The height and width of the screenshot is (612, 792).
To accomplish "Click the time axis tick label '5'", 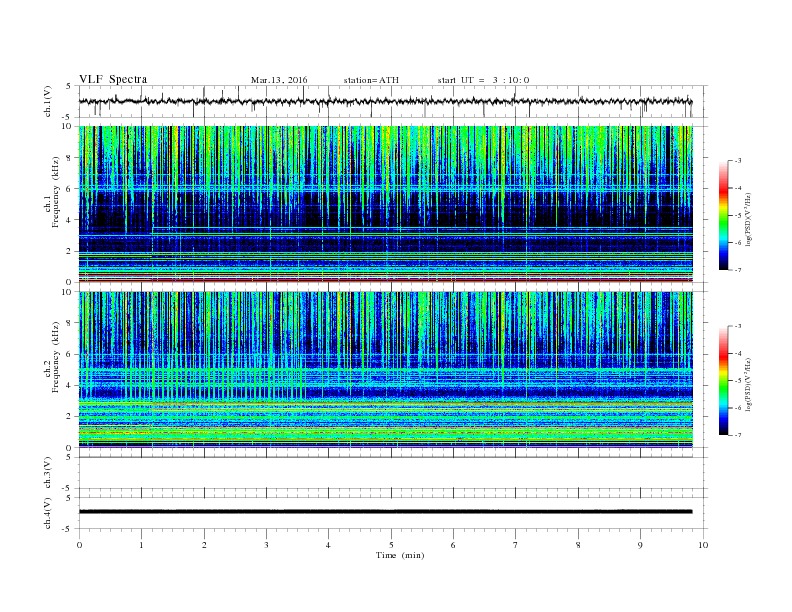I will point(391,545).
